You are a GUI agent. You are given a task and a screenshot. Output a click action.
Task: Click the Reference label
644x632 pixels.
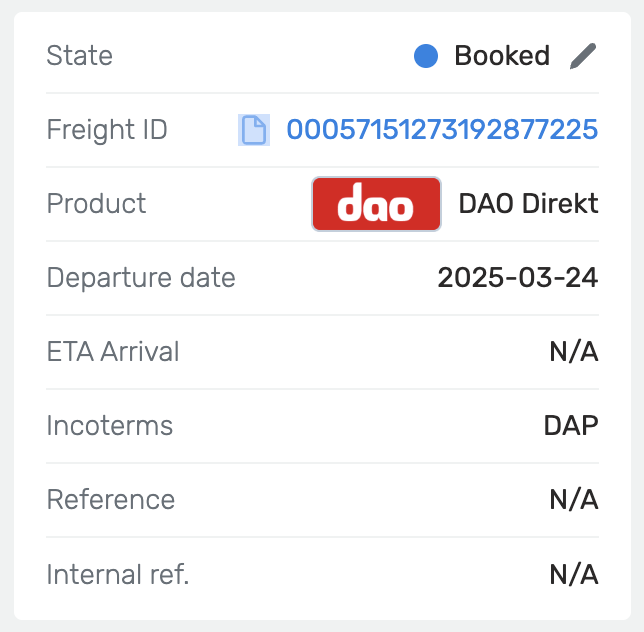[x=111, y=500]
